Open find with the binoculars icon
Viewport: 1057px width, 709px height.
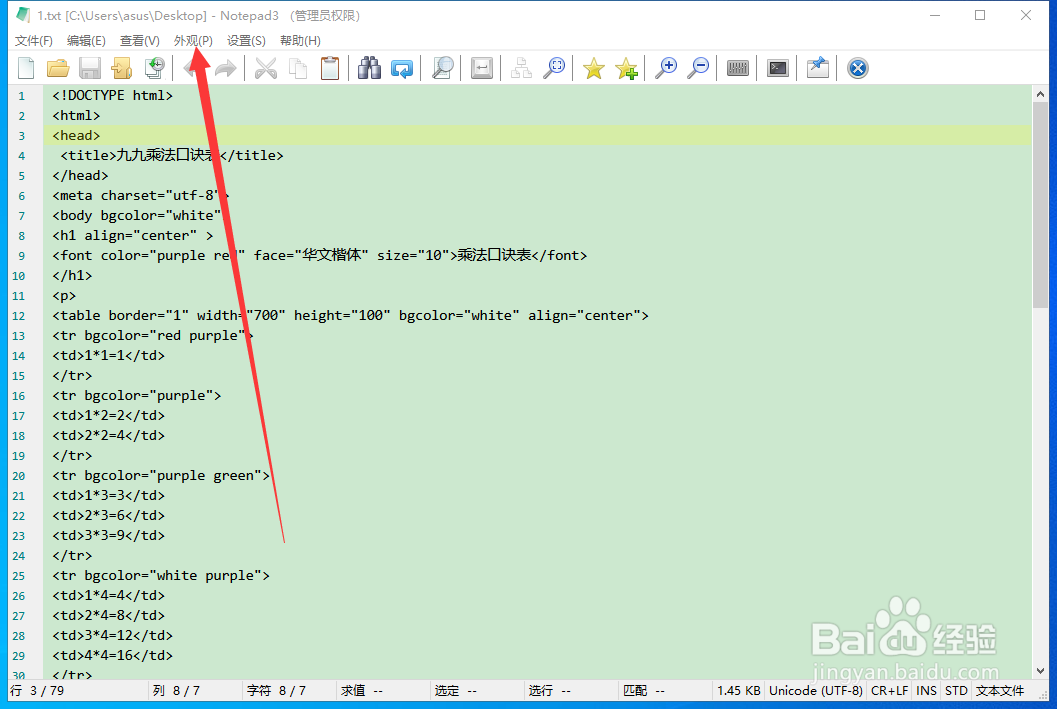(x=369, y=68)
